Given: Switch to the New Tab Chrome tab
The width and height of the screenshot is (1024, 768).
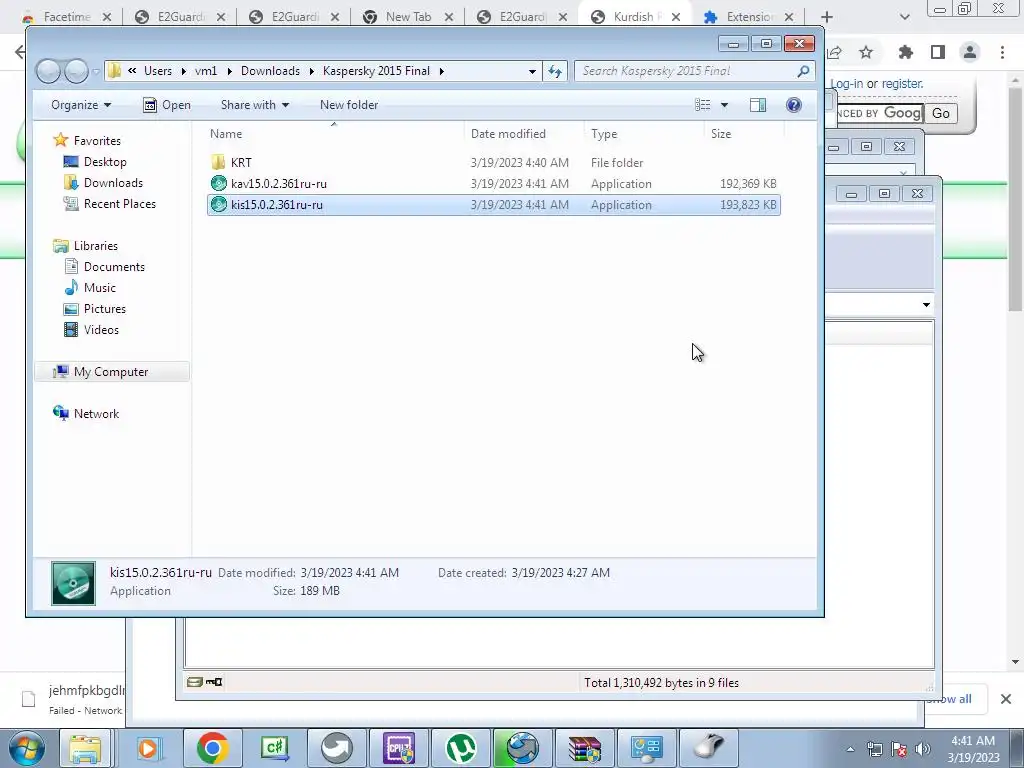Looking at the screenshot, I should [x=408, y=17].
